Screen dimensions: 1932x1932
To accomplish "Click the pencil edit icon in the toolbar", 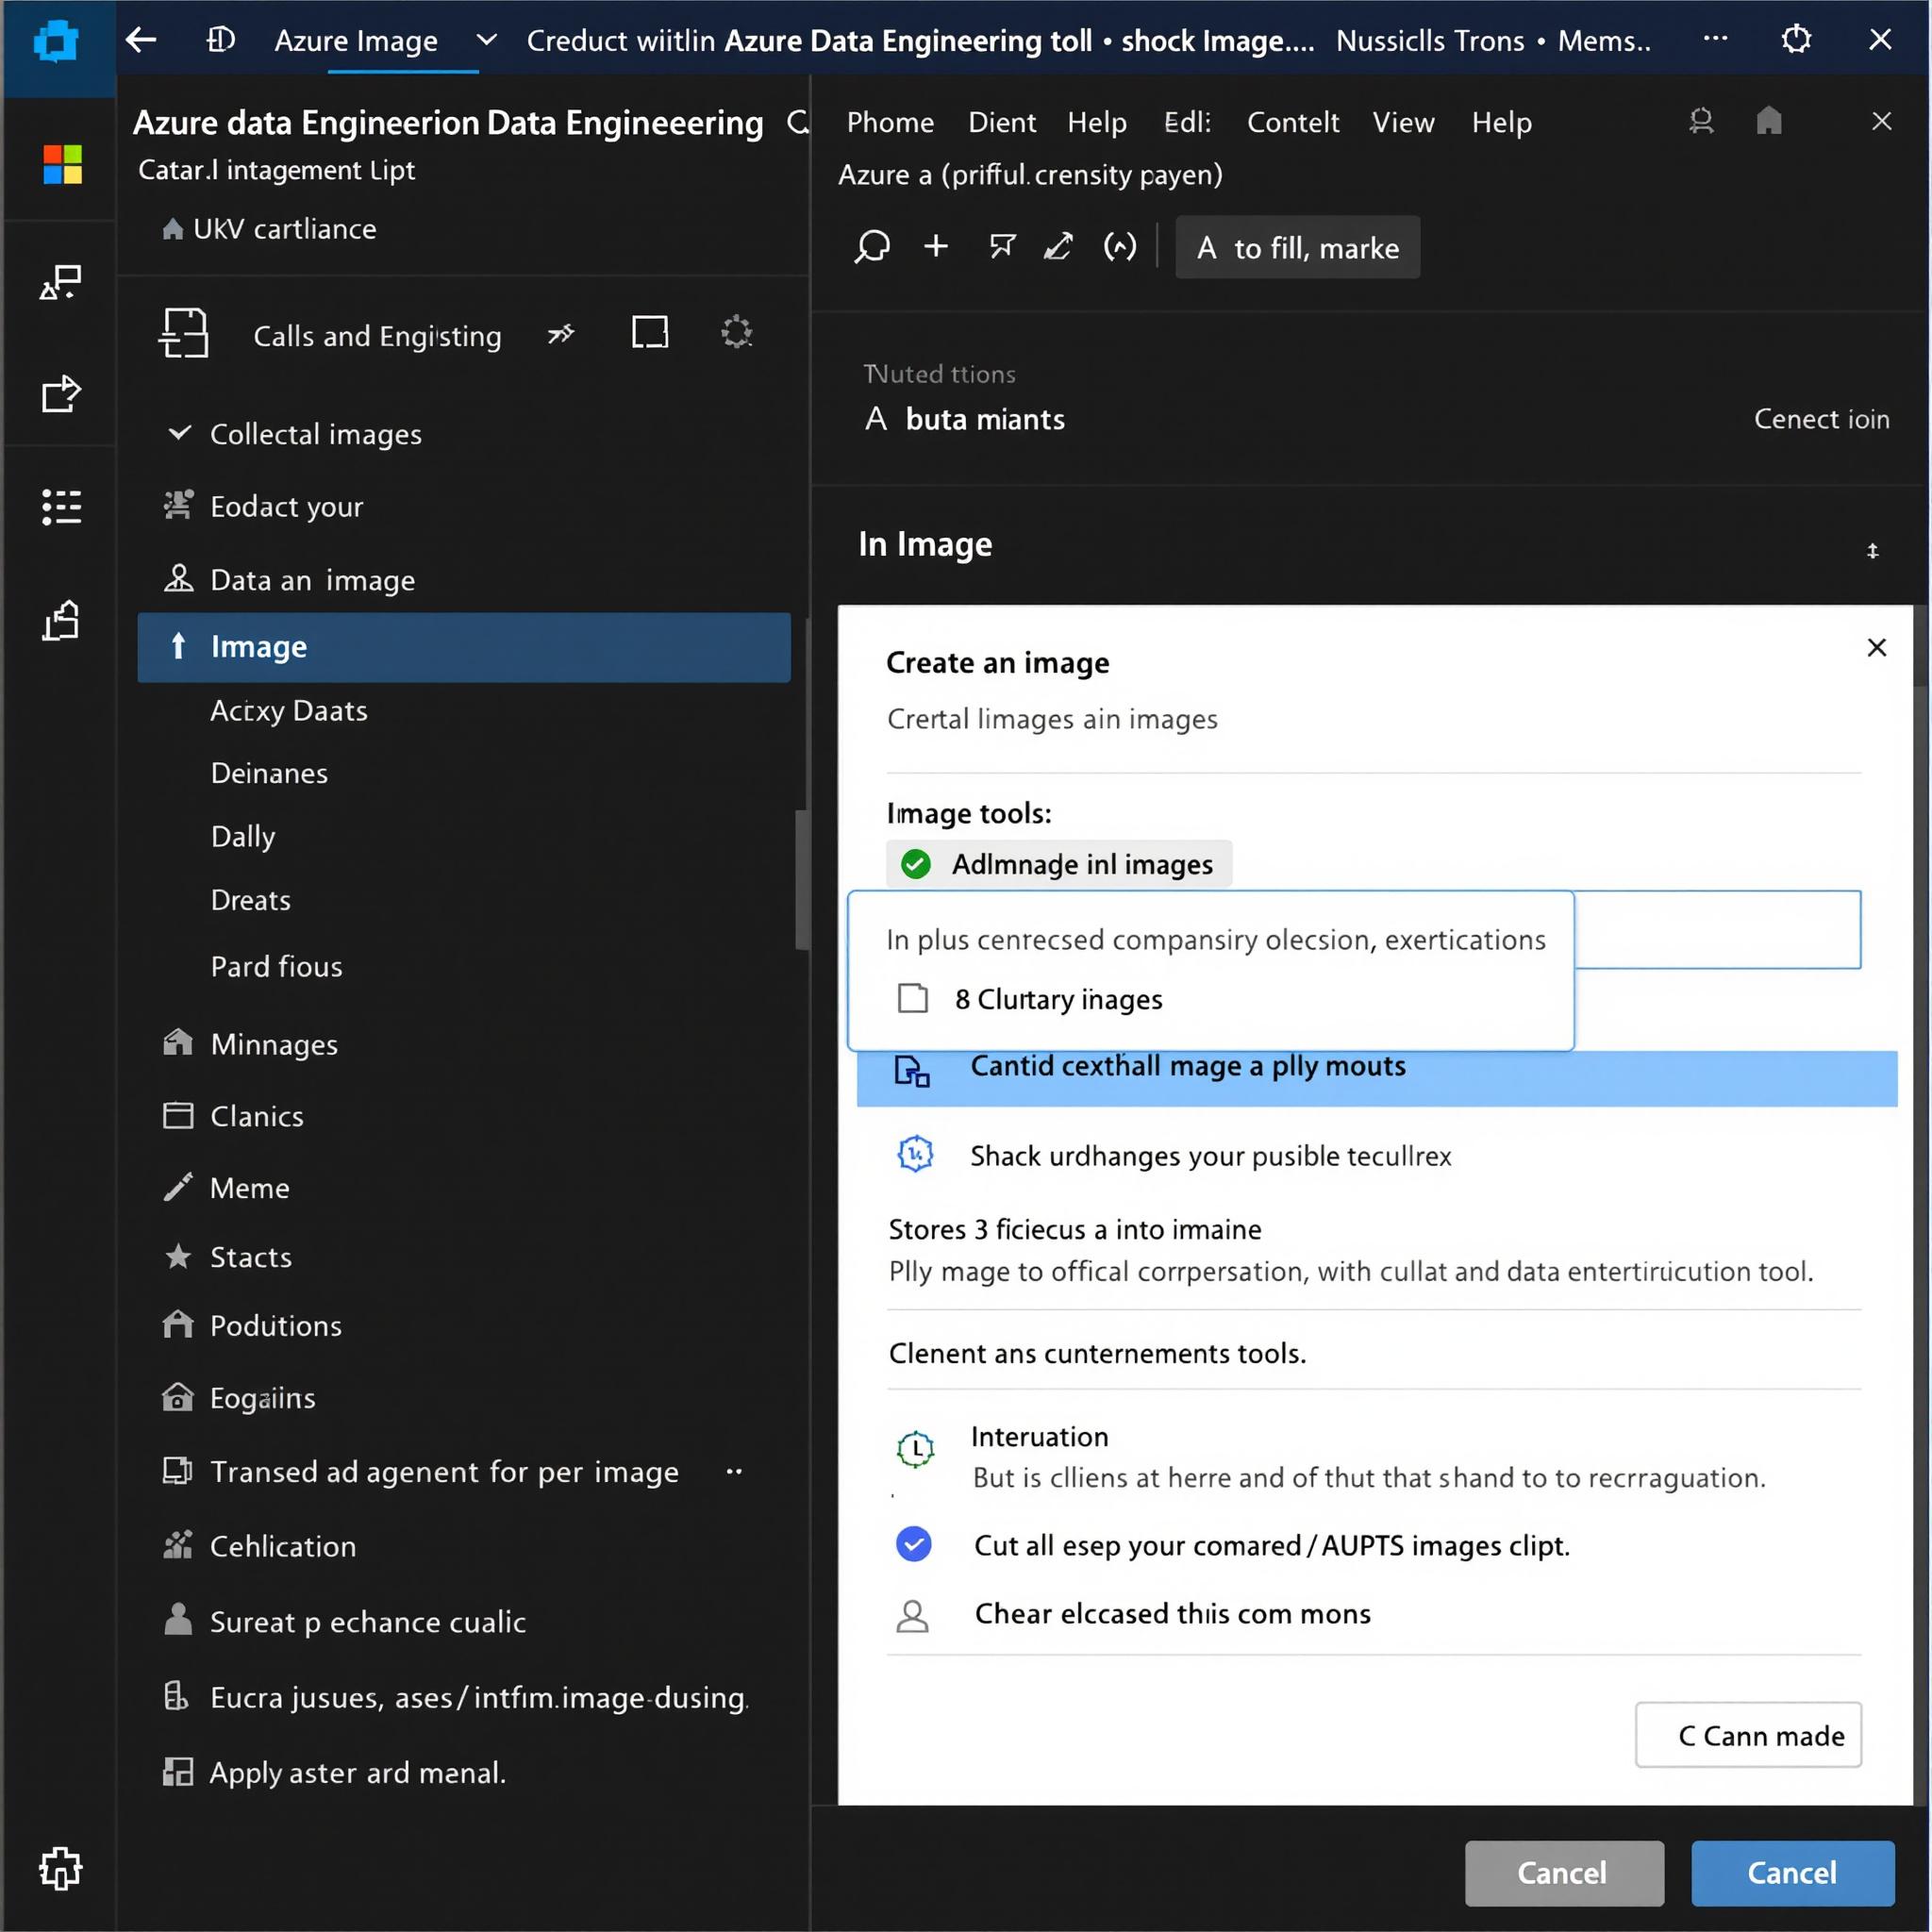I will [1058, 246].
